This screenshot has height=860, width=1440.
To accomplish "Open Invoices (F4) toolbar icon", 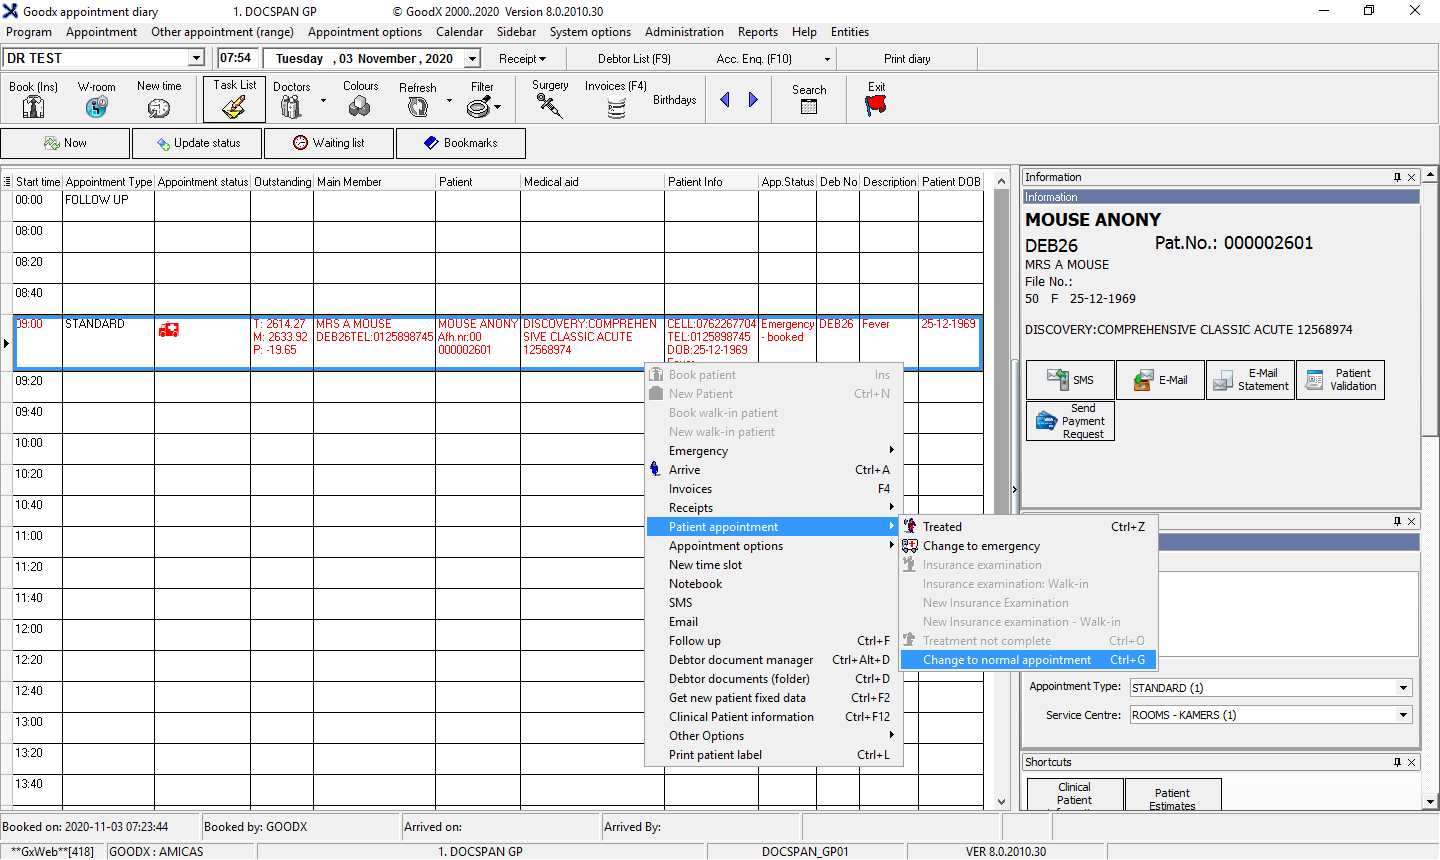I will click(616, 108).
